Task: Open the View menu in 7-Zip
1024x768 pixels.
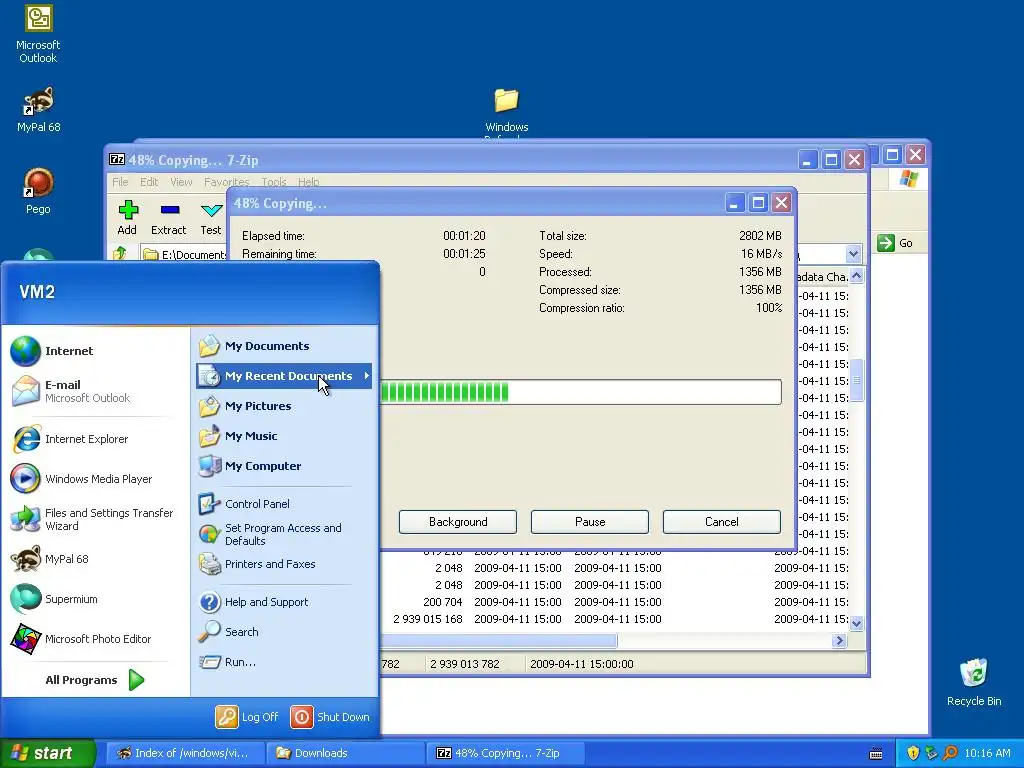Action: (x=181, y=182)
